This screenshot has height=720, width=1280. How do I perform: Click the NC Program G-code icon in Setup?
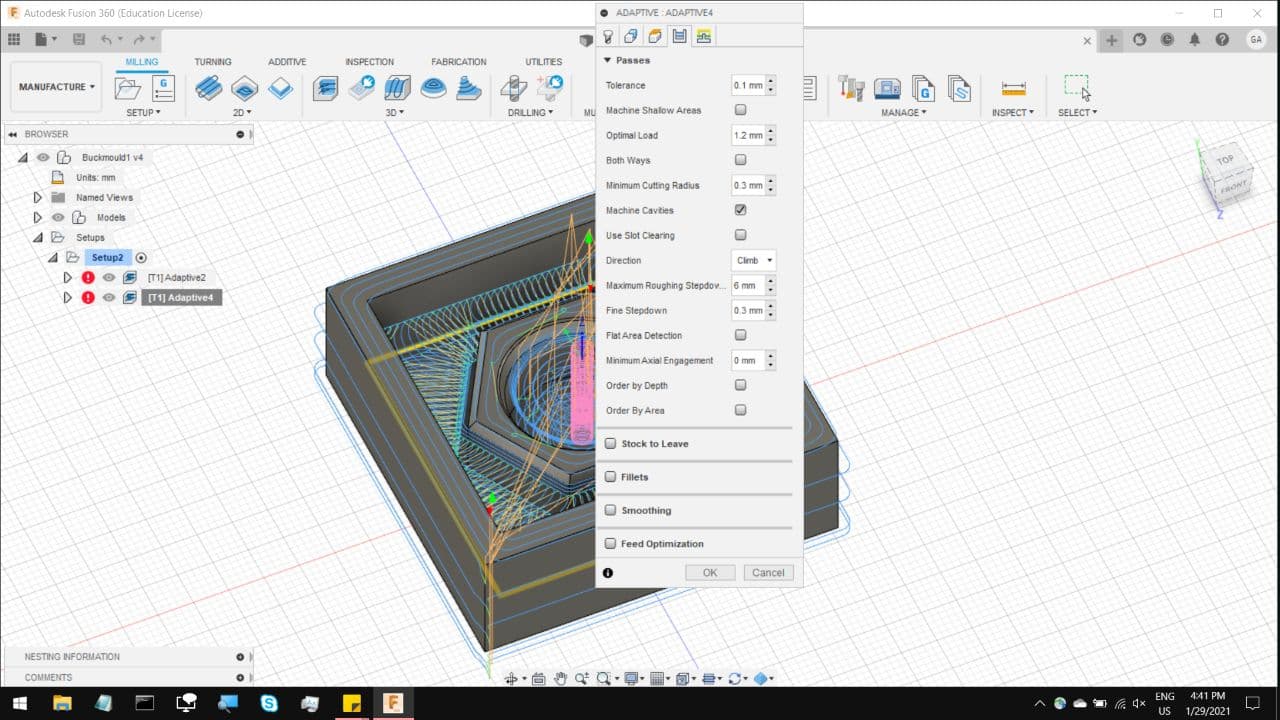click(x=163, y=88)
